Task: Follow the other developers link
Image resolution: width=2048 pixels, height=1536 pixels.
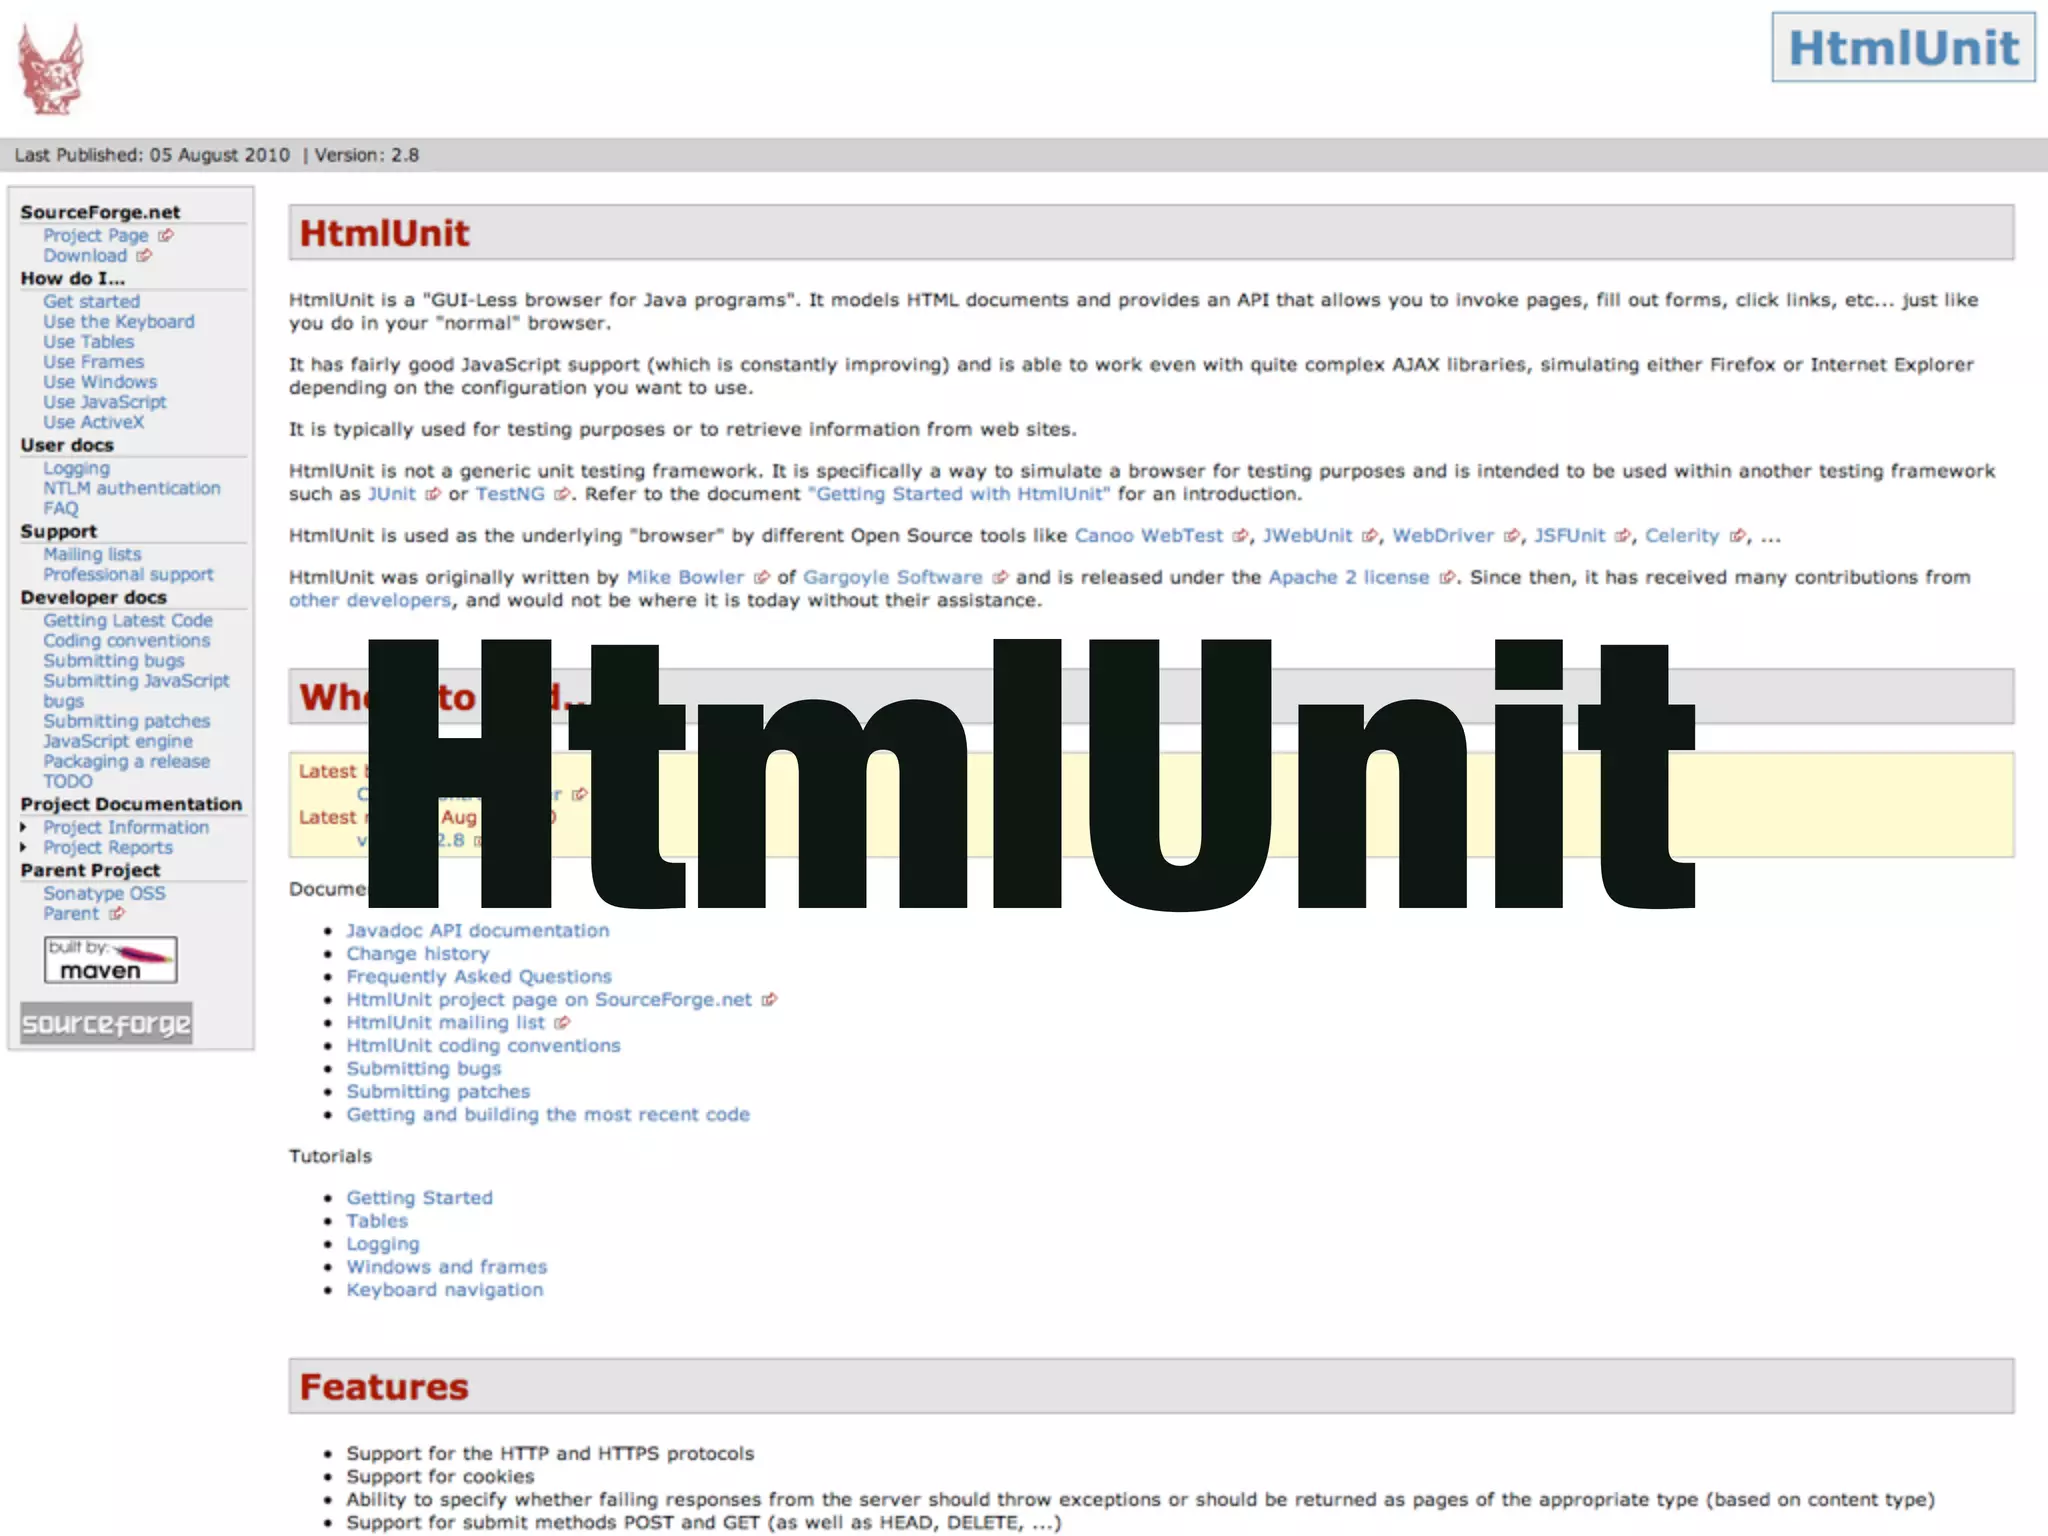Action: click(370, 600)
